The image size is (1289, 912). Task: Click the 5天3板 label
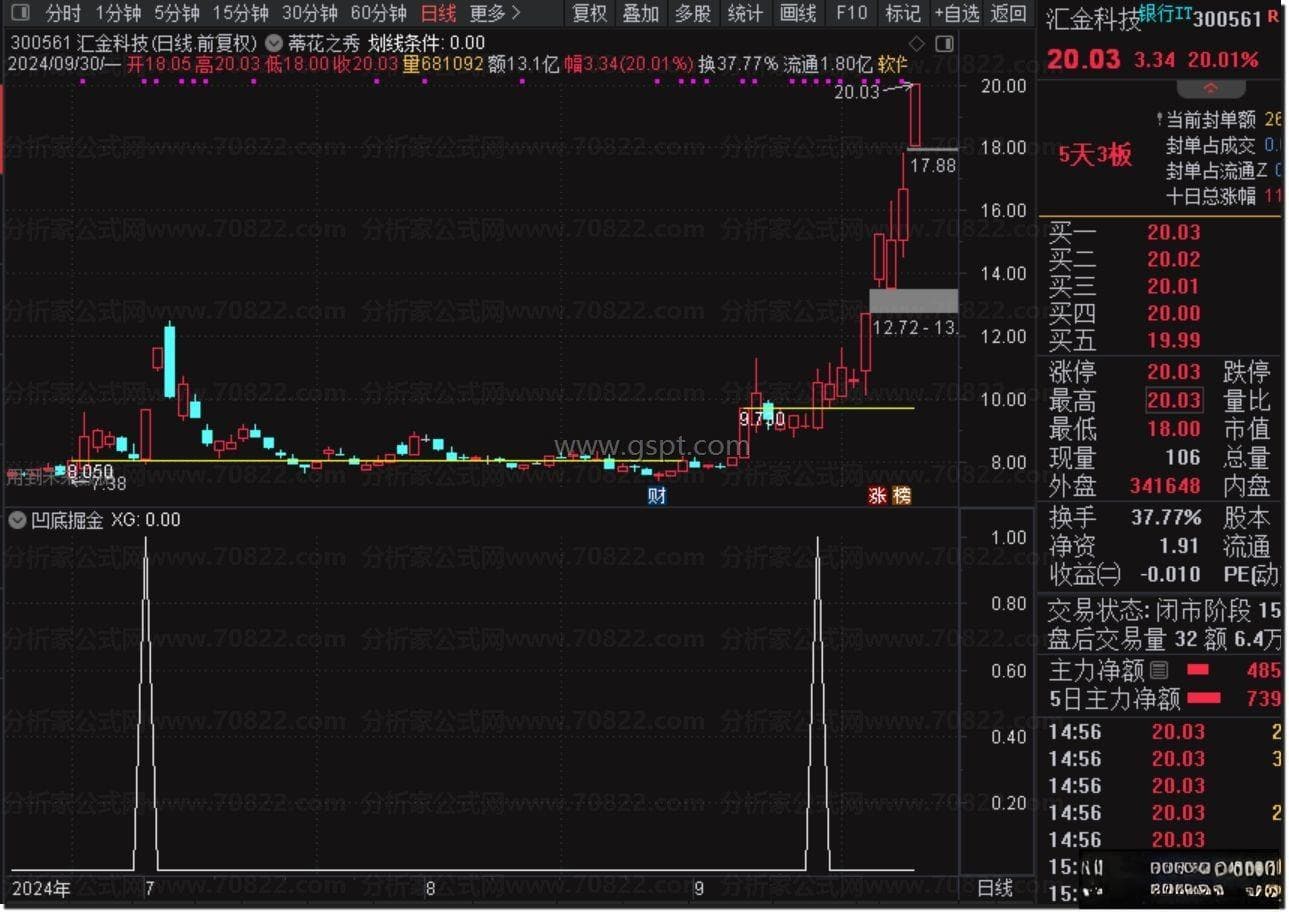tap(1095, 154)
